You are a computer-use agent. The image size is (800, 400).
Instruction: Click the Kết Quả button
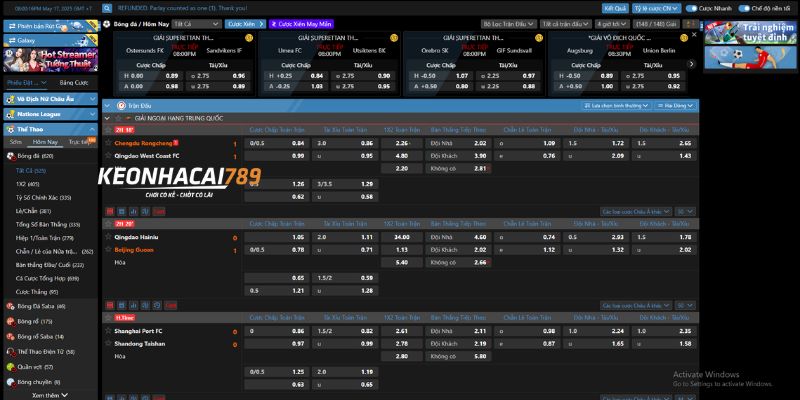point(615,8)
